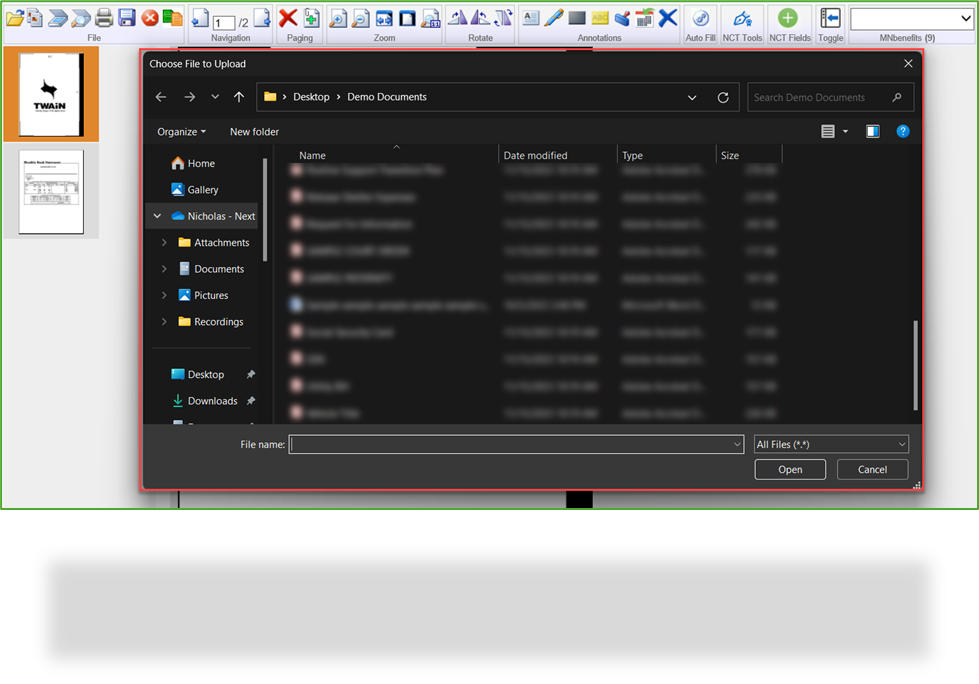979x684 pixels.
Task: Open recent locations chevron in dialog
Action: pyautogui.click(x=215, y=97)
